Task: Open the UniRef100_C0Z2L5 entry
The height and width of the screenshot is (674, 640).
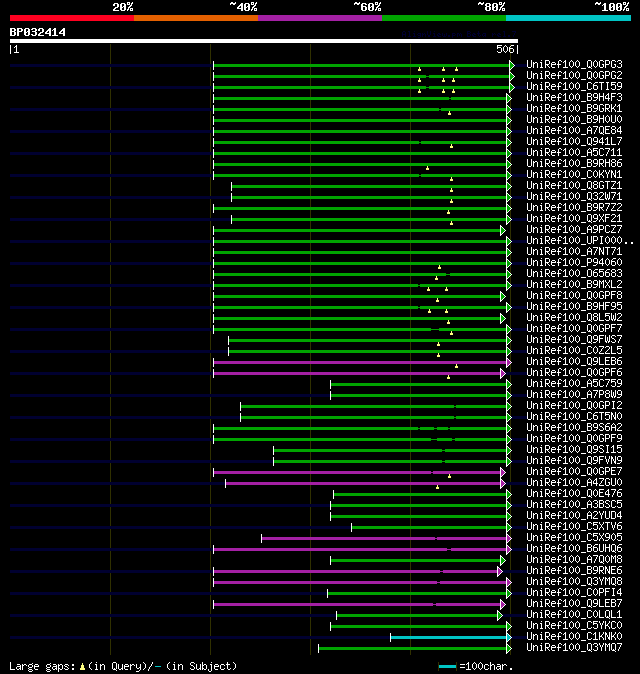Action: click(x=574, y=351)
